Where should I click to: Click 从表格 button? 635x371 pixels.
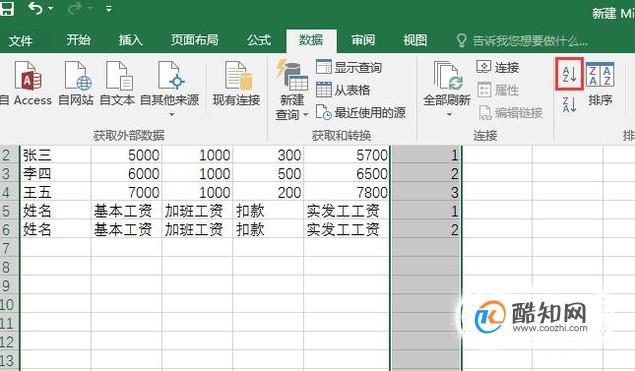(343, 90)
